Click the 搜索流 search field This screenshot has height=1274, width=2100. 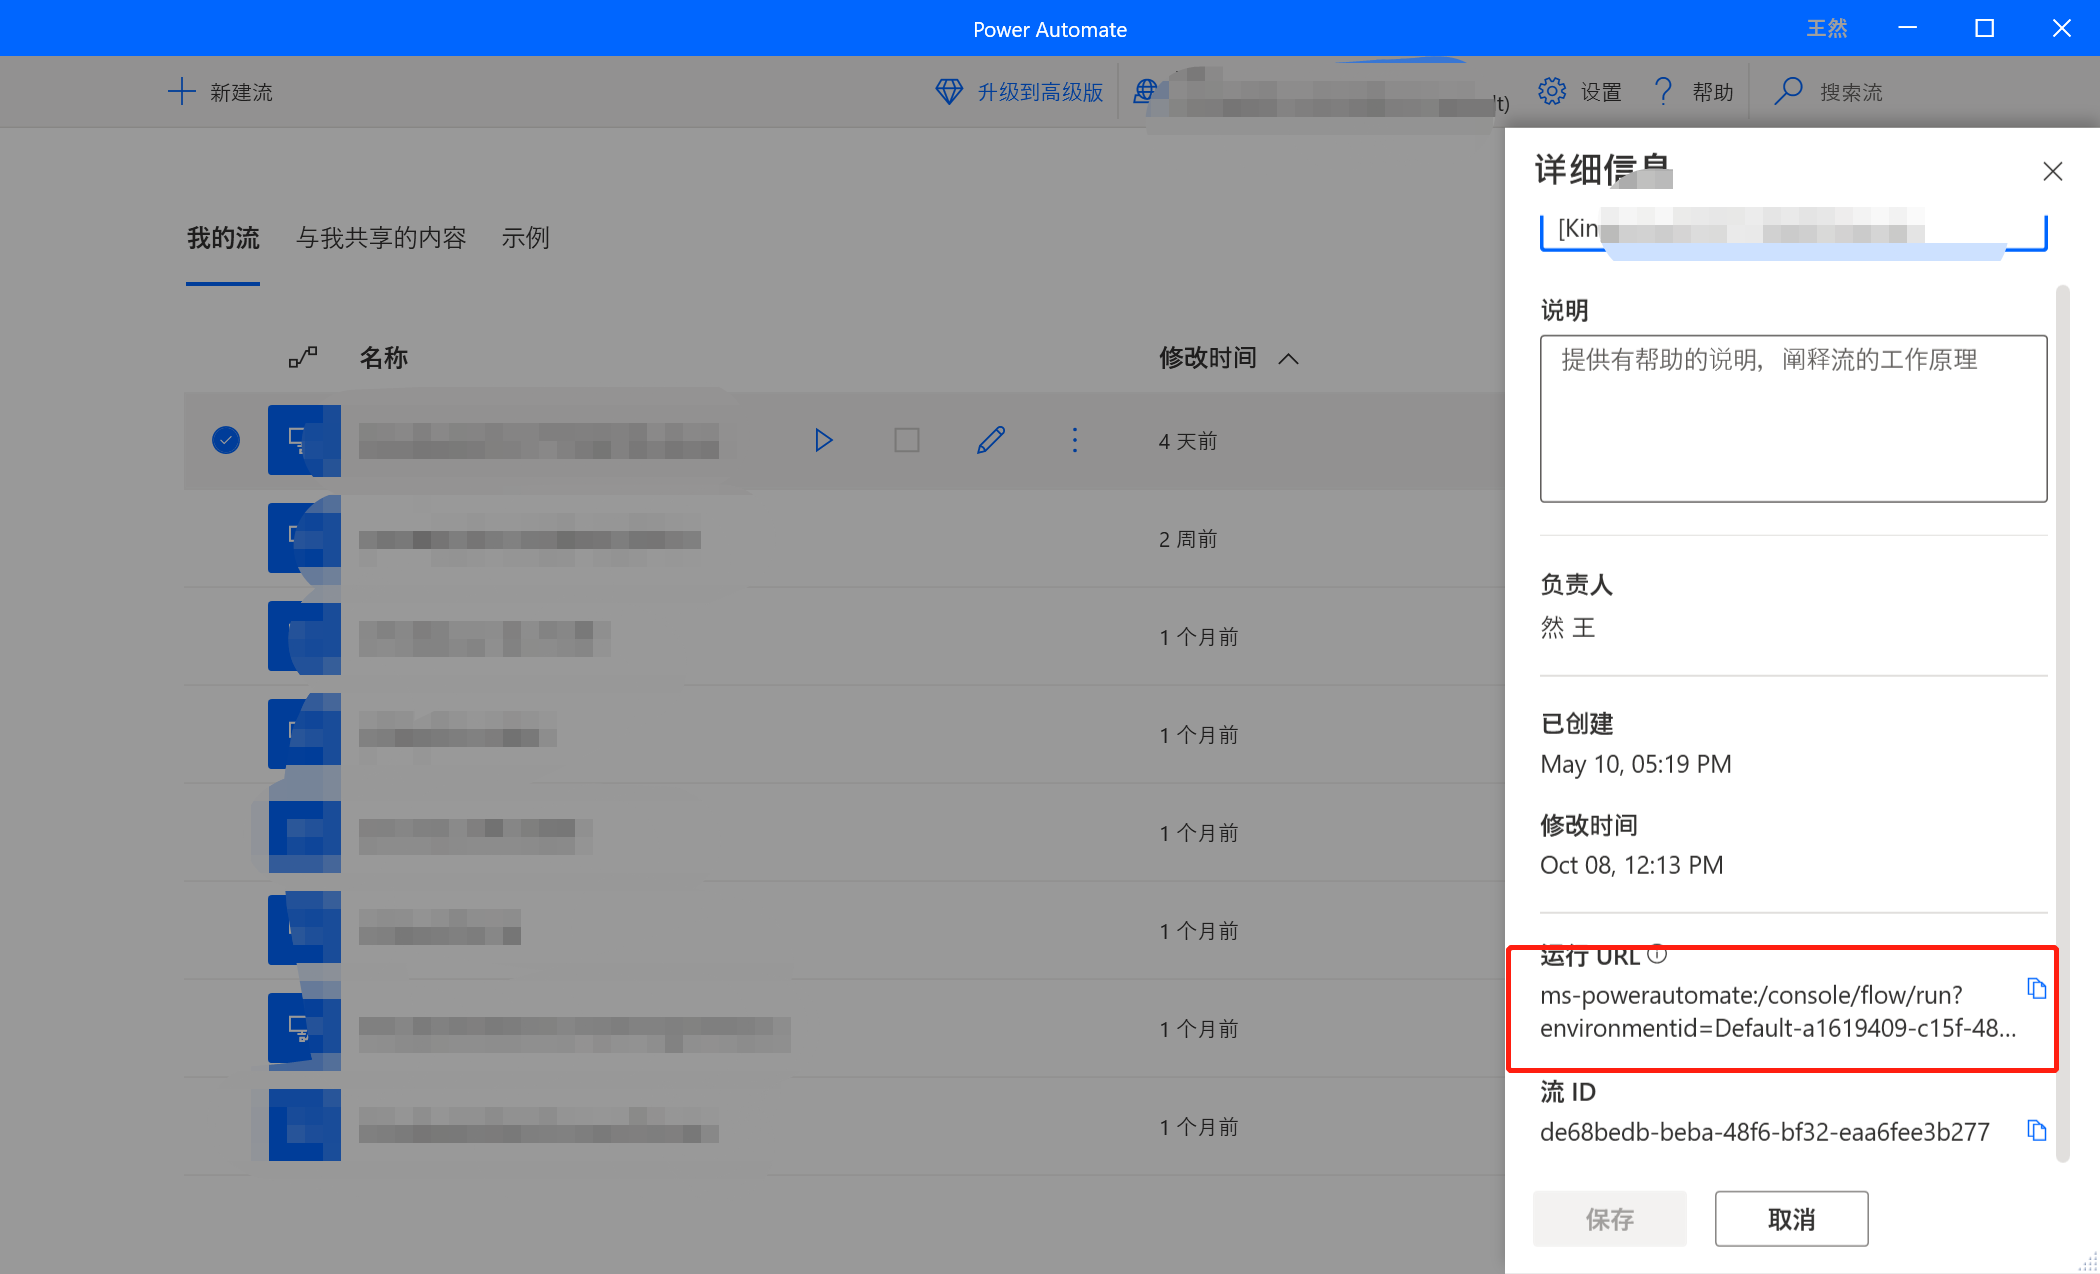(x=1851, y=92)
